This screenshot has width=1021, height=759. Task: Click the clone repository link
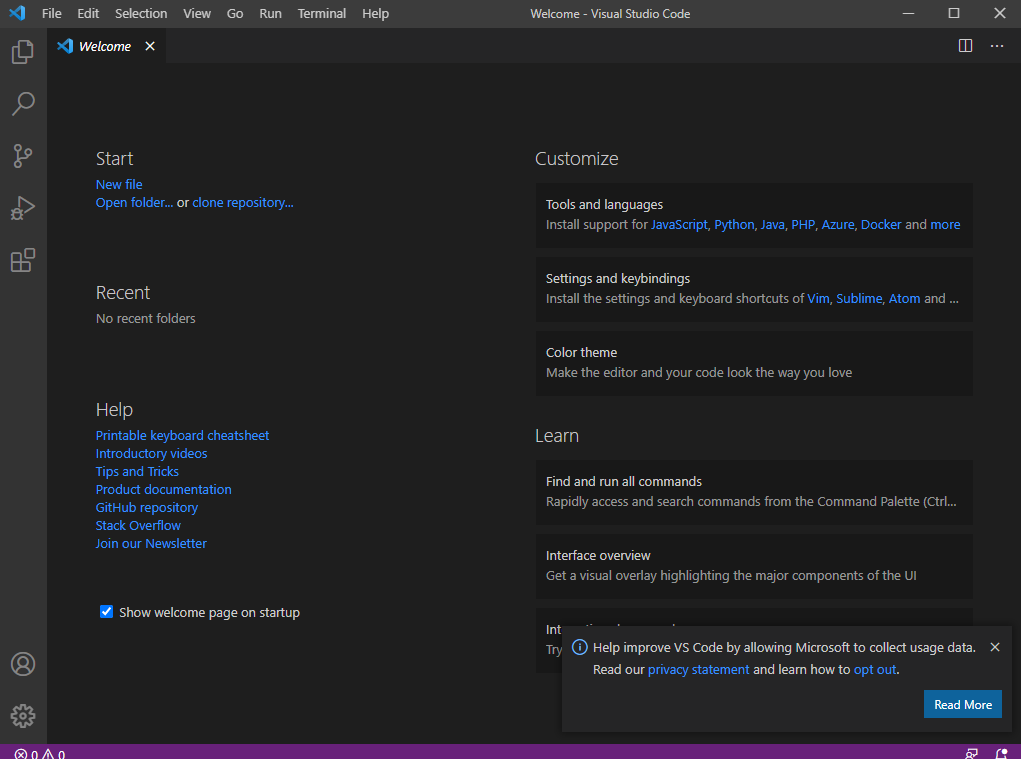[x=242, y=202]
